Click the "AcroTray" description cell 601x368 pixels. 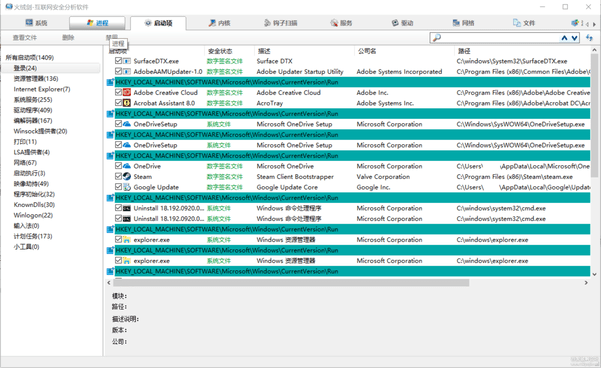point(269,103)
